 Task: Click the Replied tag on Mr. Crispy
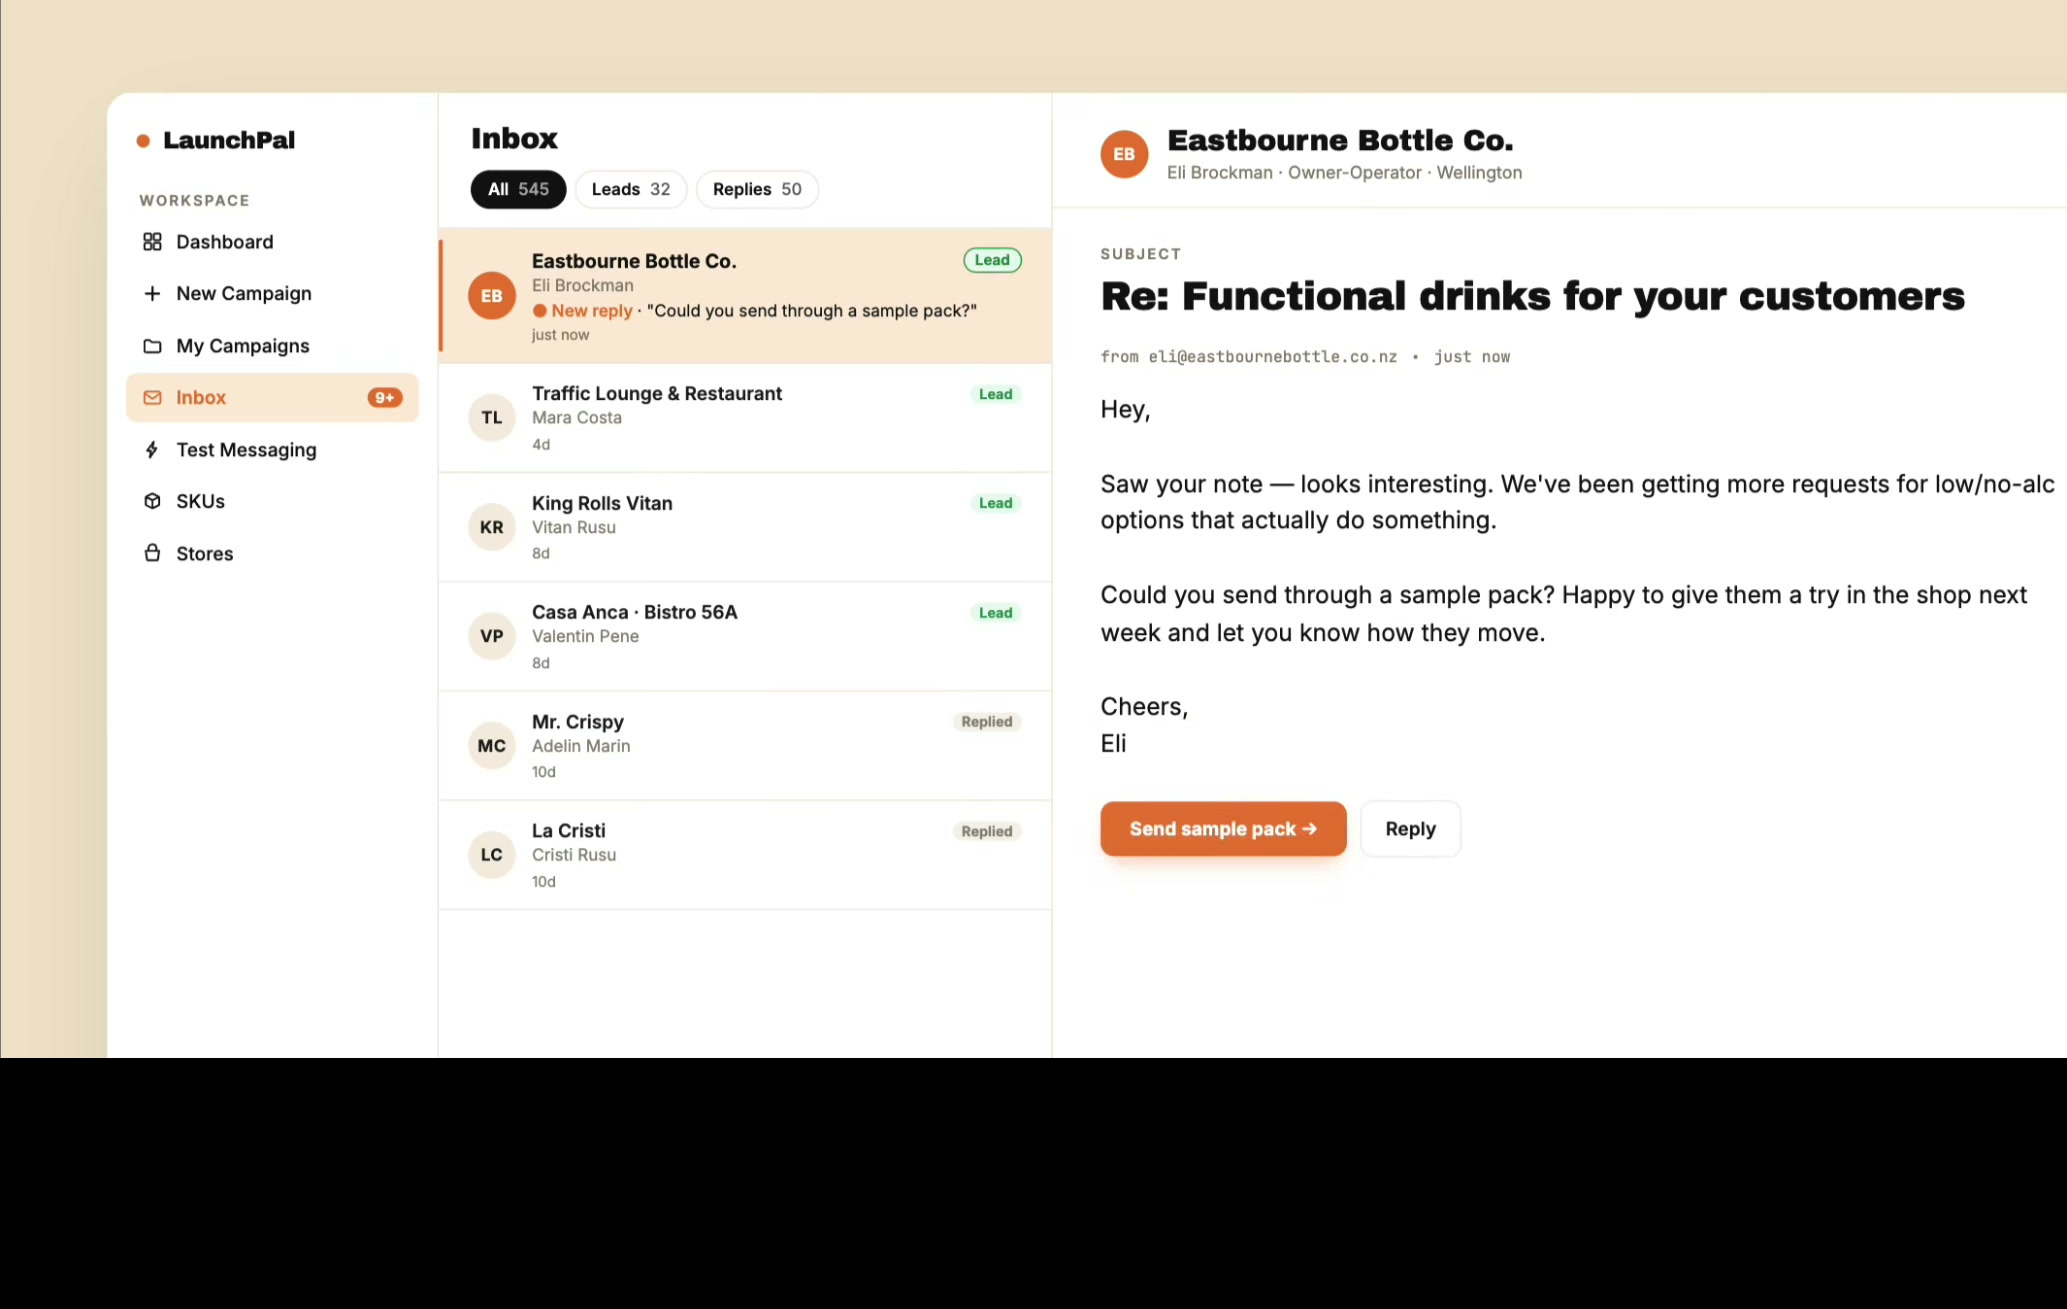point(987,722)
